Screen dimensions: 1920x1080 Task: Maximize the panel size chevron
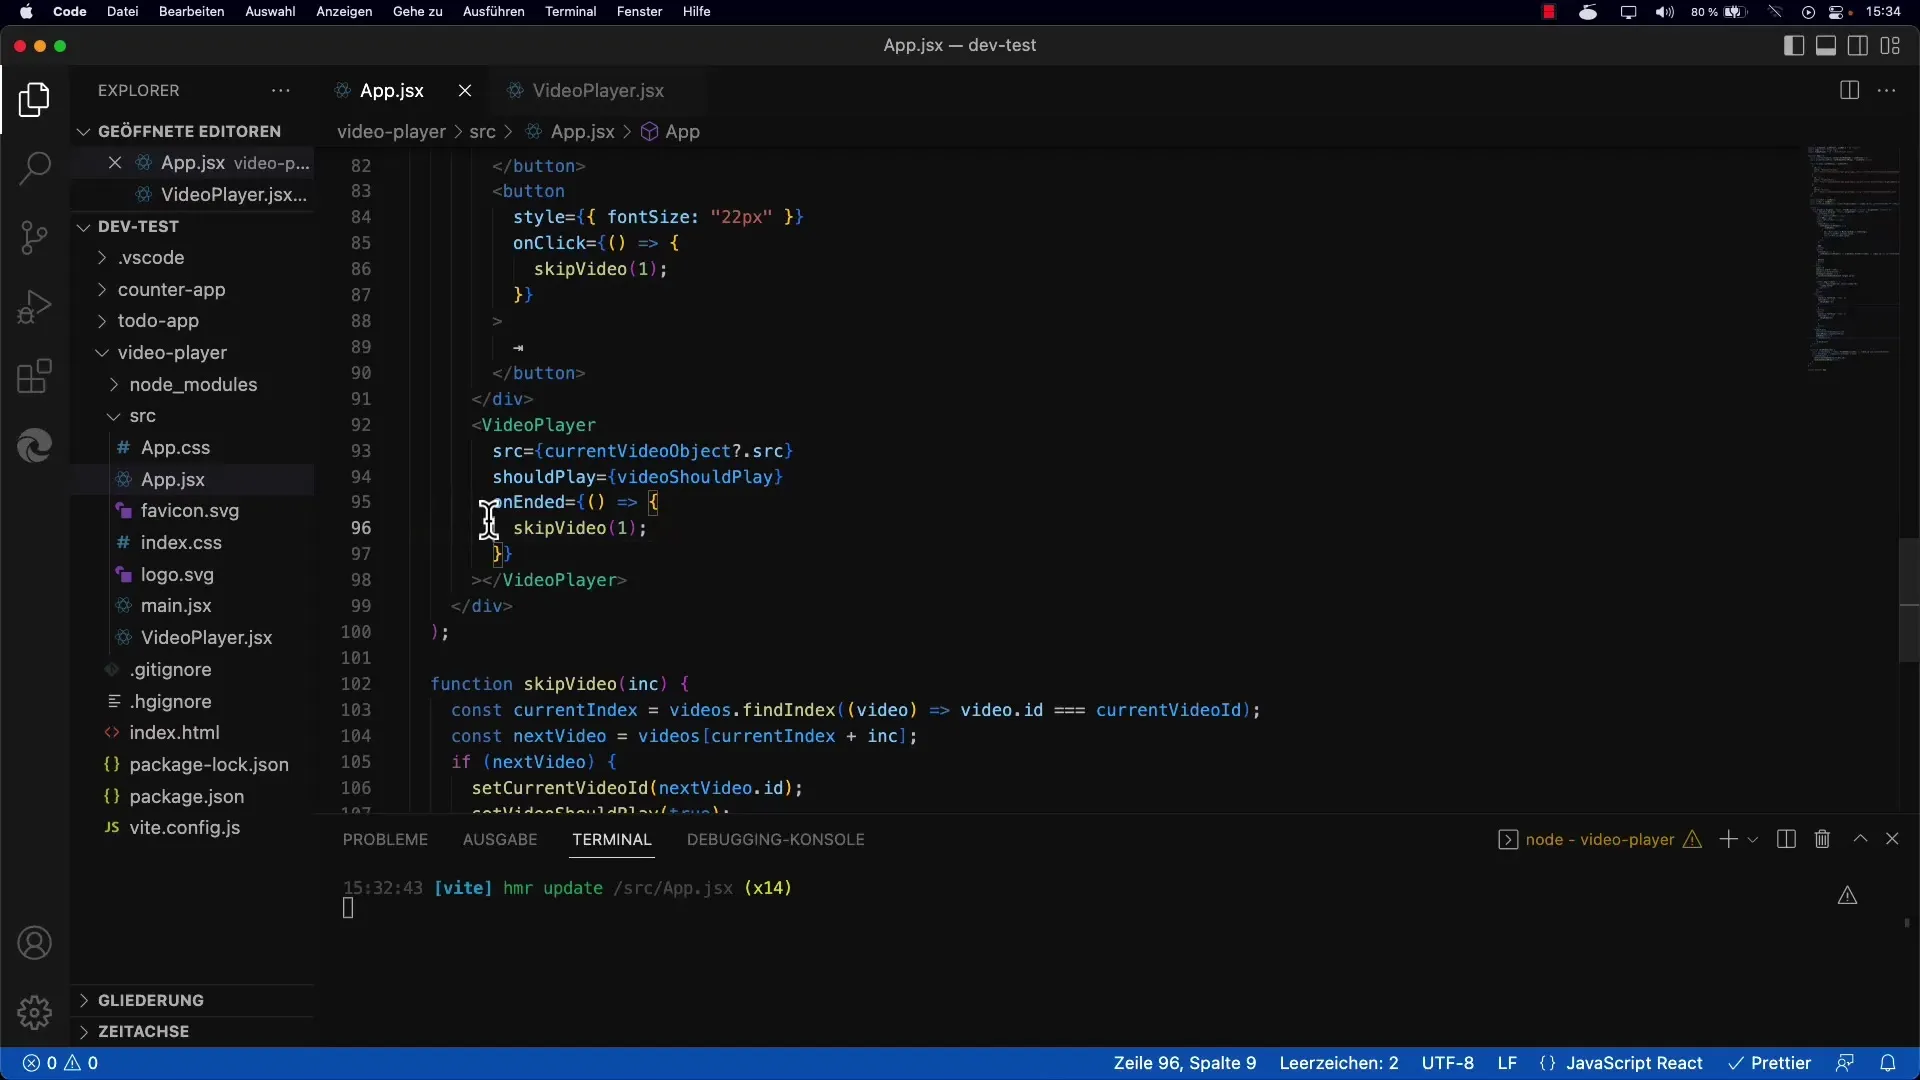(1860, 839)
